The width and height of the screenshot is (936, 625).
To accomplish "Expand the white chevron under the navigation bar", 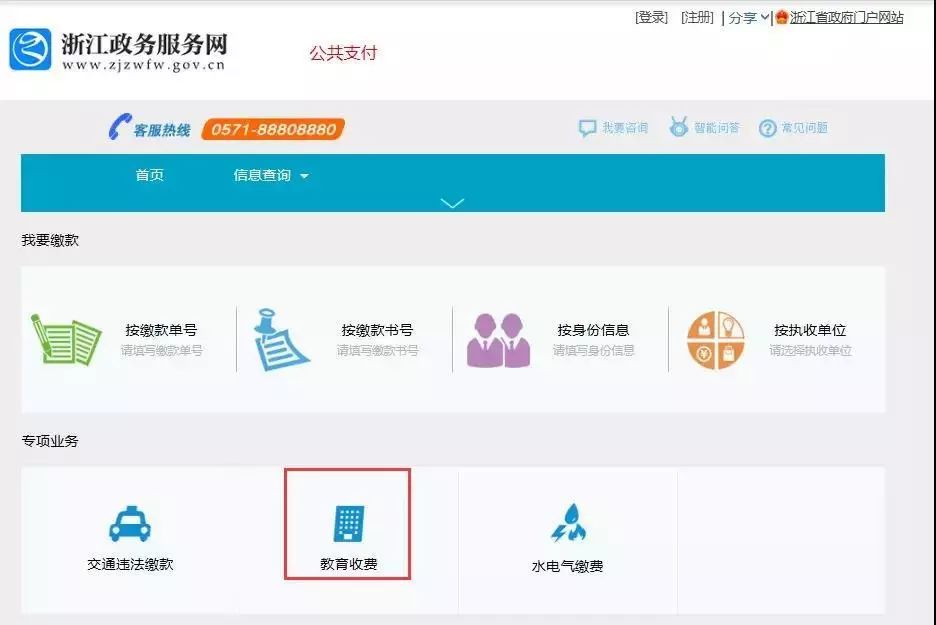I will 452,203.
